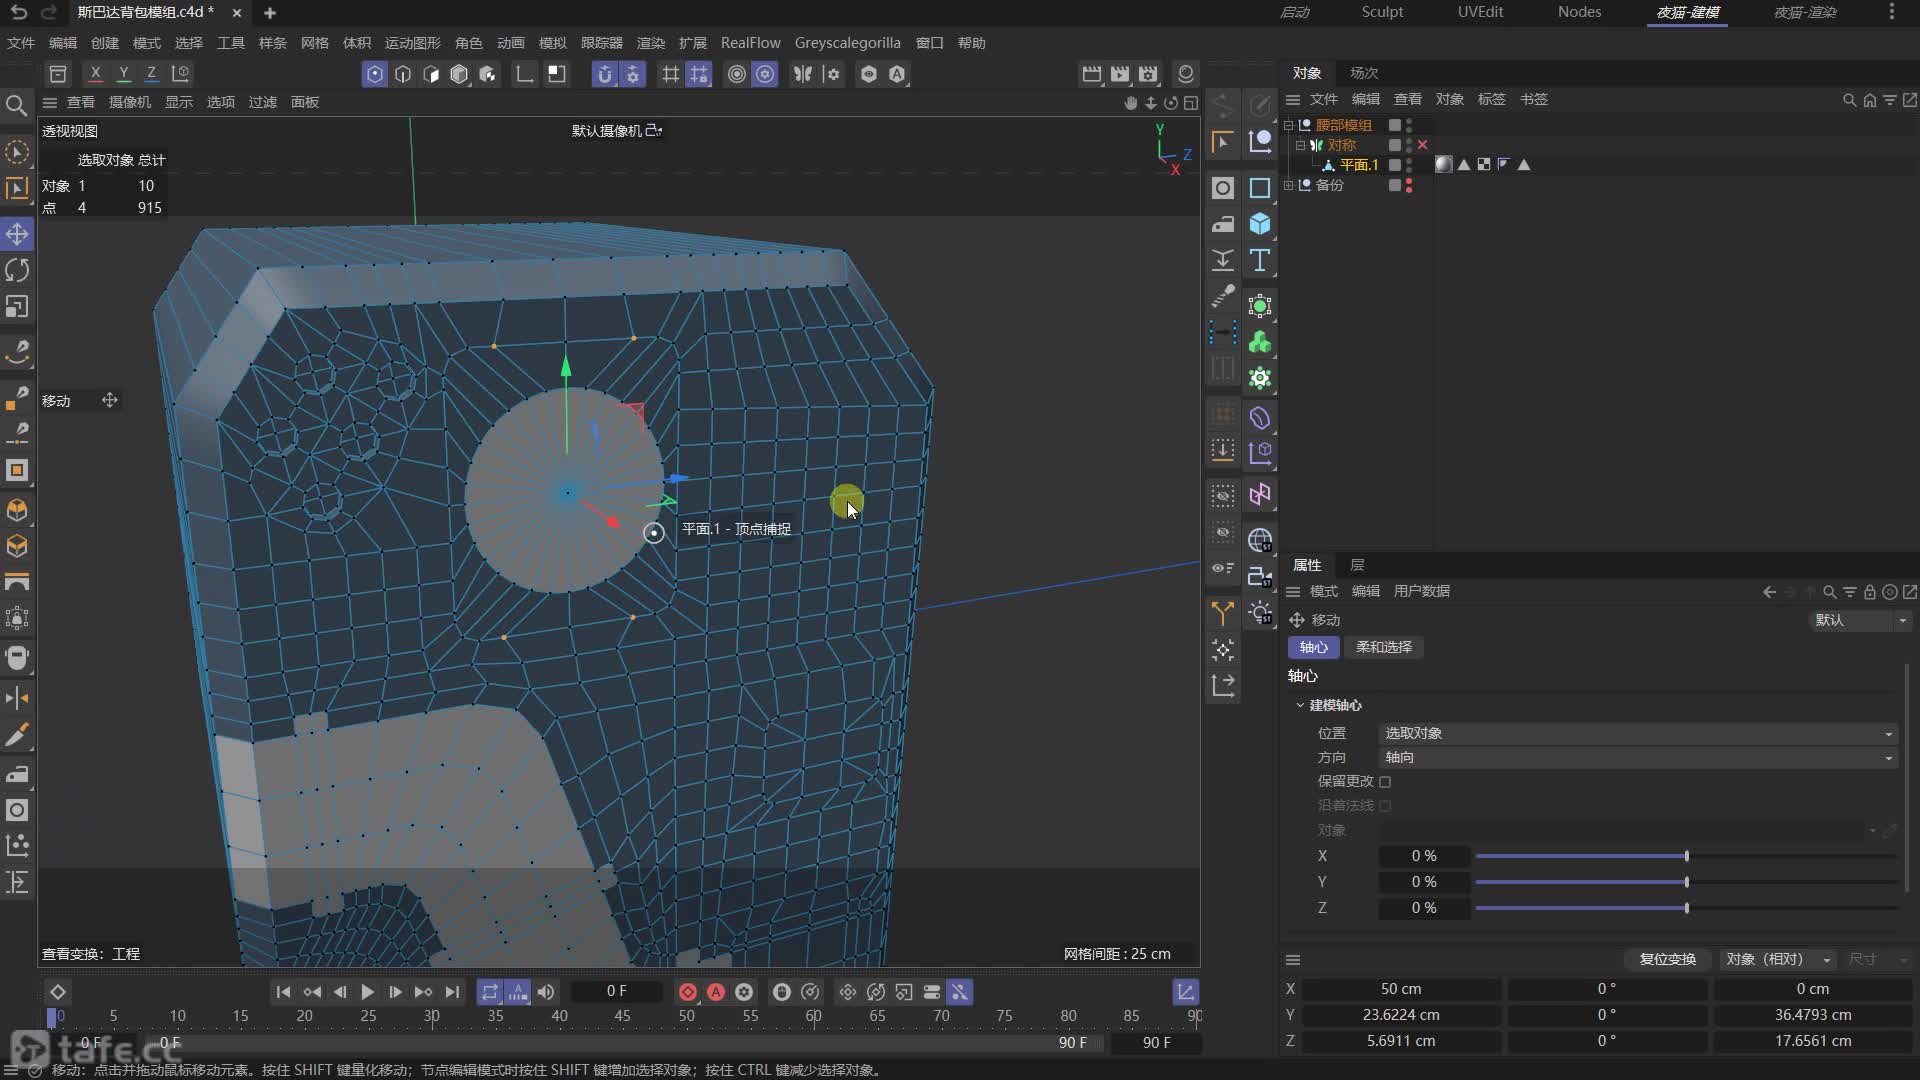Viewport: 1920px width, 1080px height.
Task: Switch to Edges mode in the top toolbar
Action: 403,74
